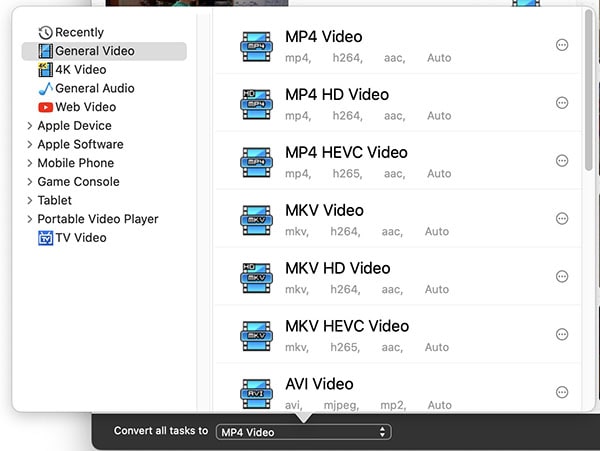Click the 4K Video icon in sidebar
600x451 pixels.
(45, 70)
